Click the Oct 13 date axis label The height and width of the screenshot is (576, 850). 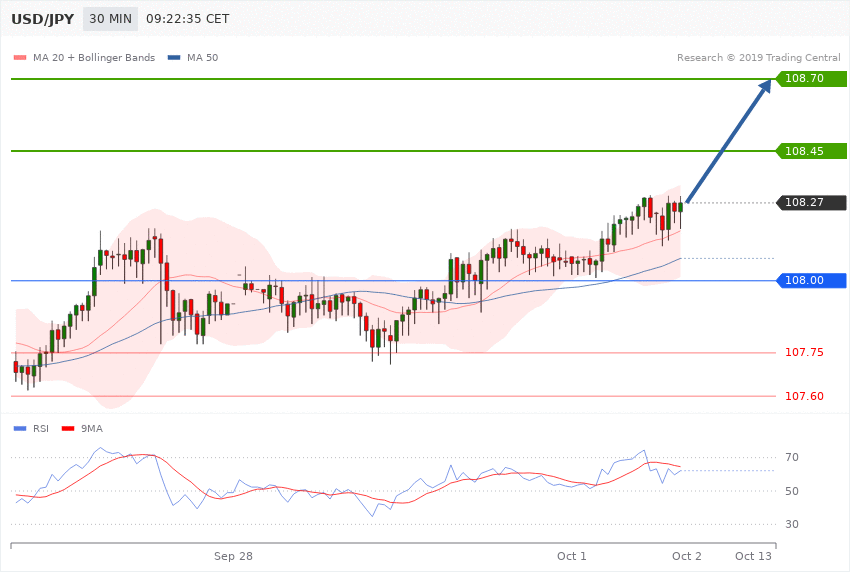tap(754, 556)
